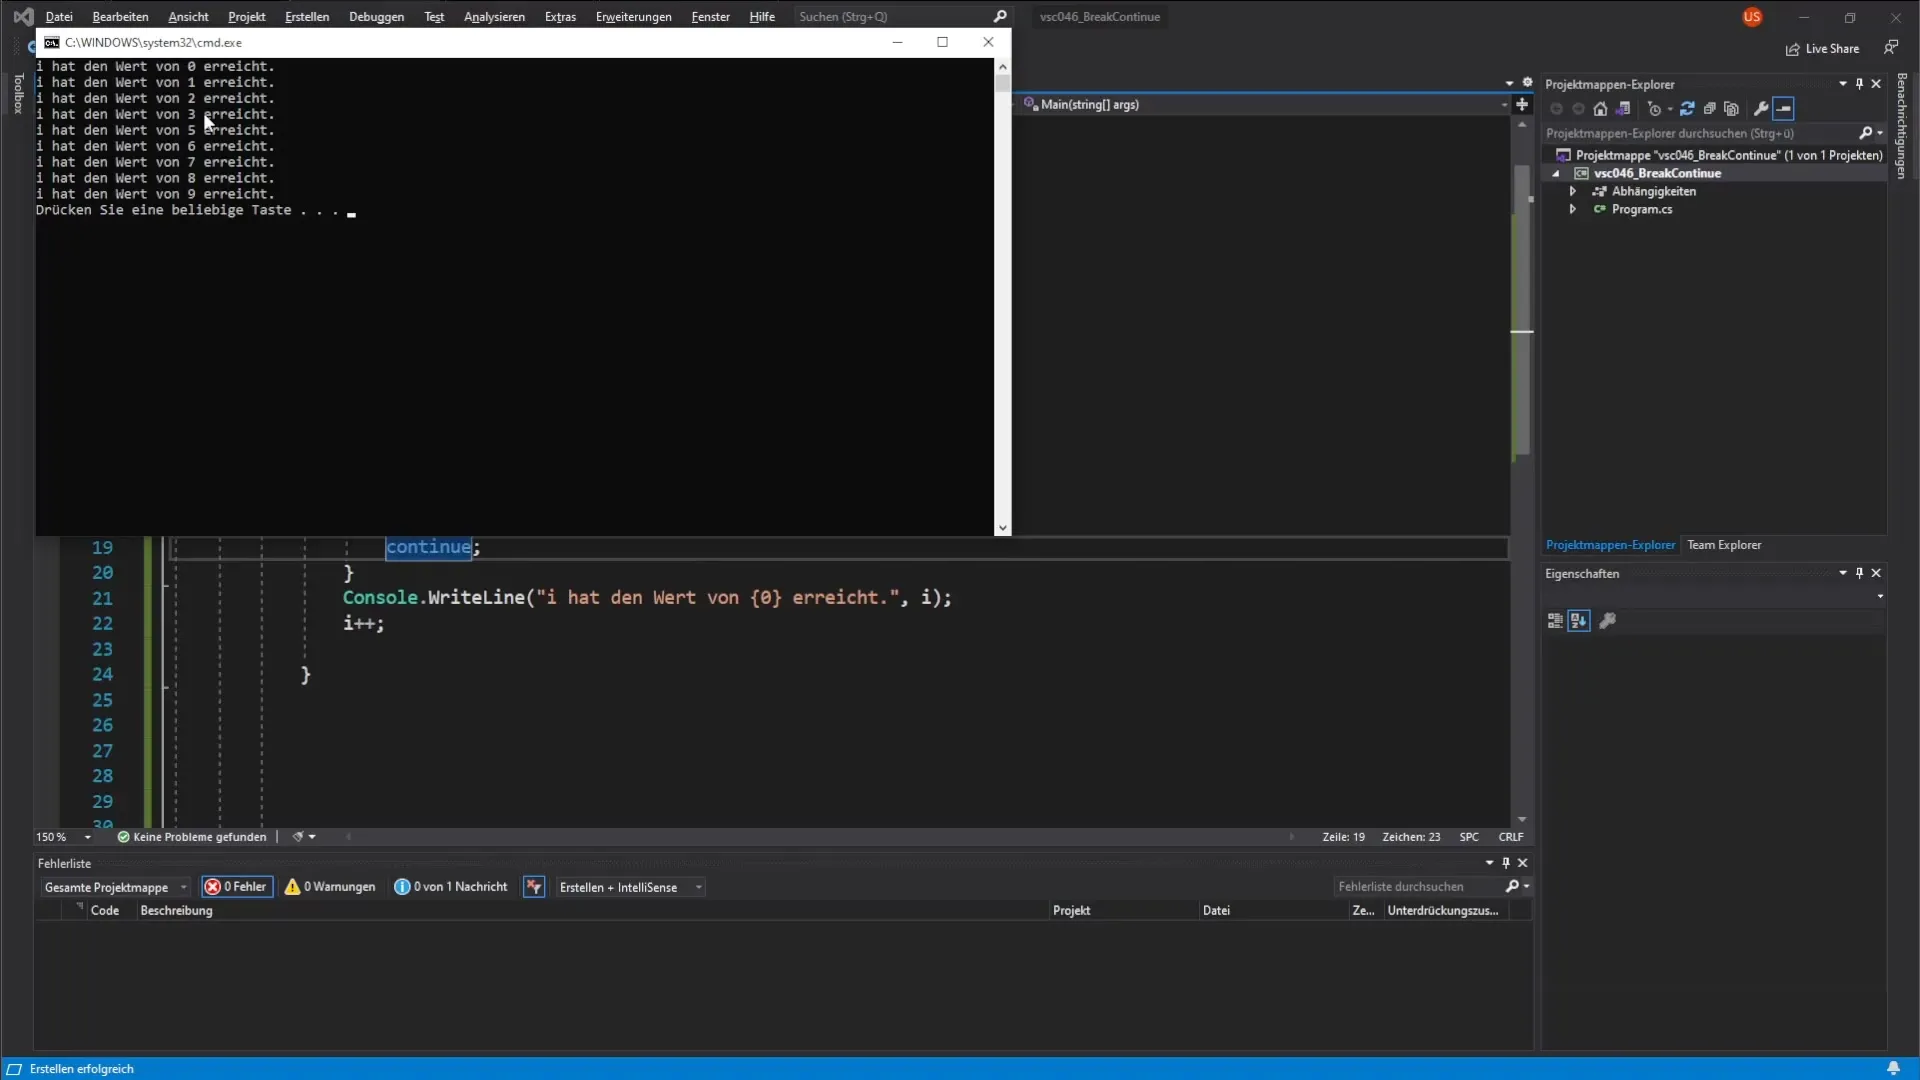Click alphabetical sort icon in Eigenschaften
This screenshot has width=1920, height=1080.
pos(1578,621)
